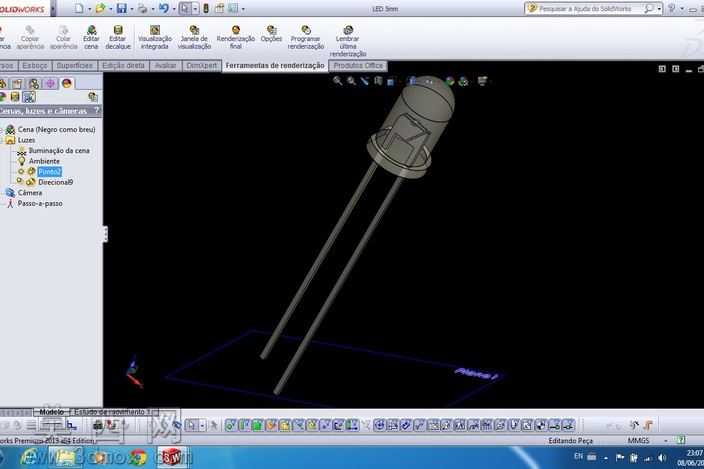Open render Opções

[x=271, y=35]
